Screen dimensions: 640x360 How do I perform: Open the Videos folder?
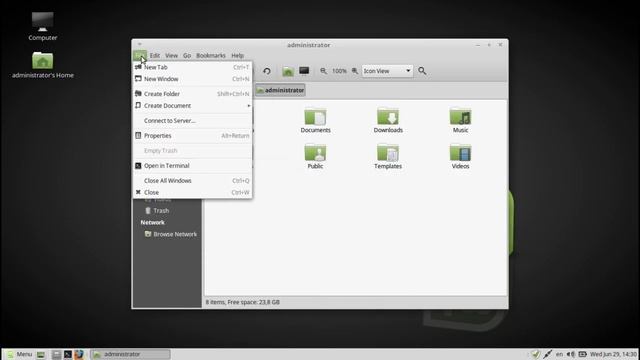click(x=460, y=156)
